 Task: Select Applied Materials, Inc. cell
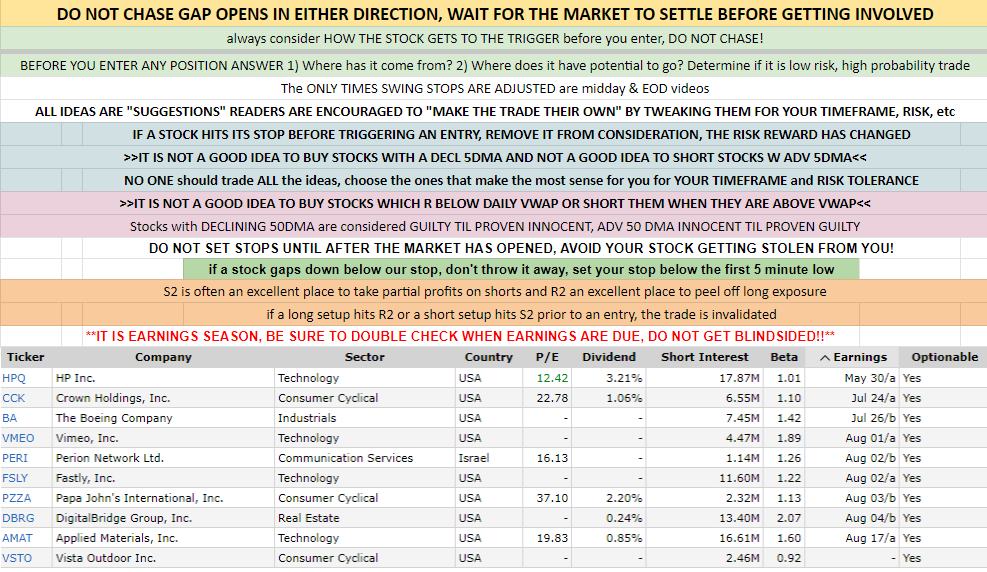(x=164, y=538)
